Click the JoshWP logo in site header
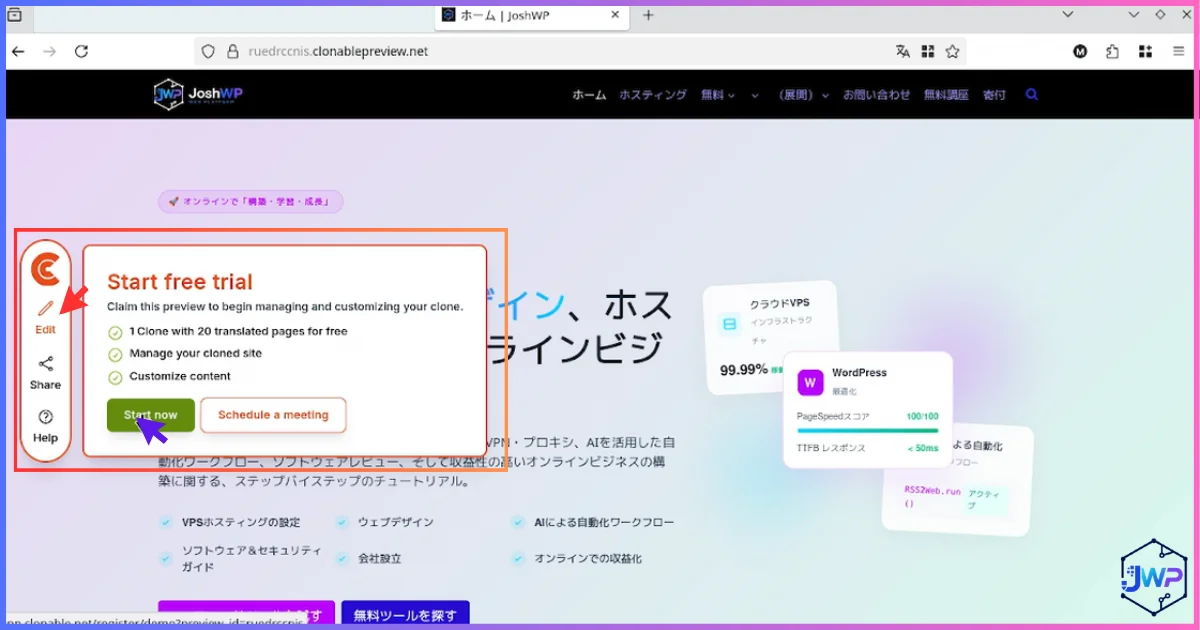The width and height of the screenshot is (1200, 630). (198, 94)
